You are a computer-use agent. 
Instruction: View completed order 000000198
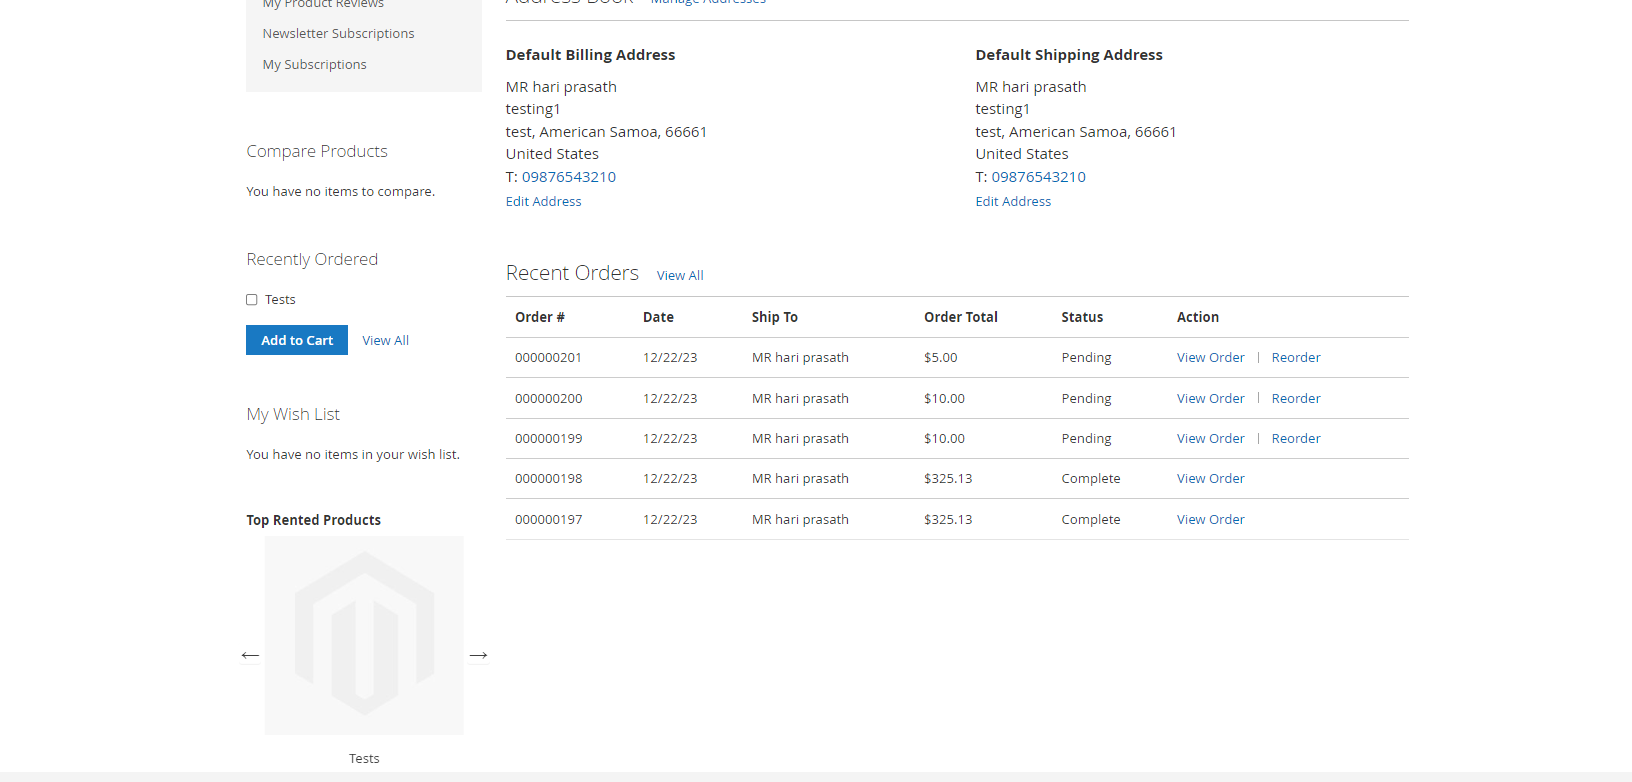pyautogui.click(x=1210, y=478)
